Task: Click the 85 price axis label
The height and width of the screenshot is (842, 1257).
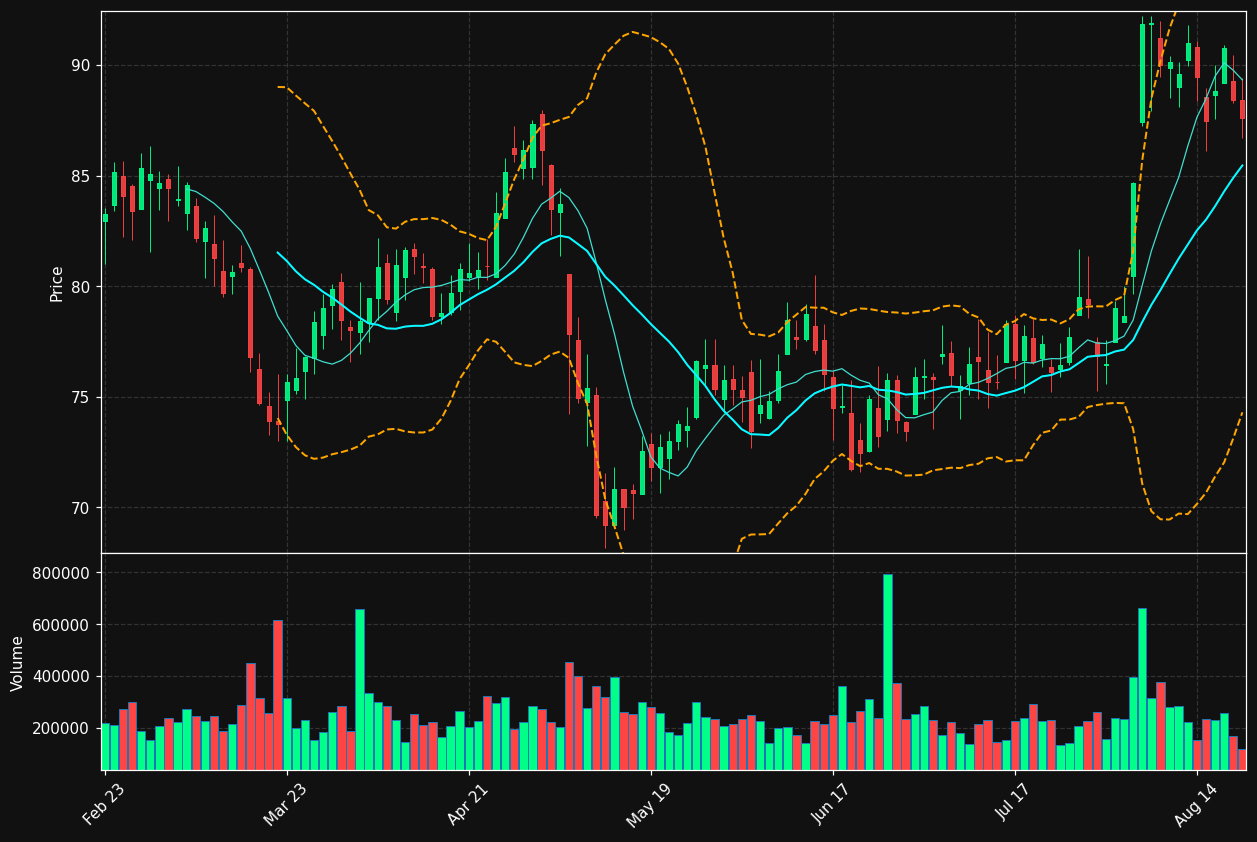Action: [x=80, y=177]
